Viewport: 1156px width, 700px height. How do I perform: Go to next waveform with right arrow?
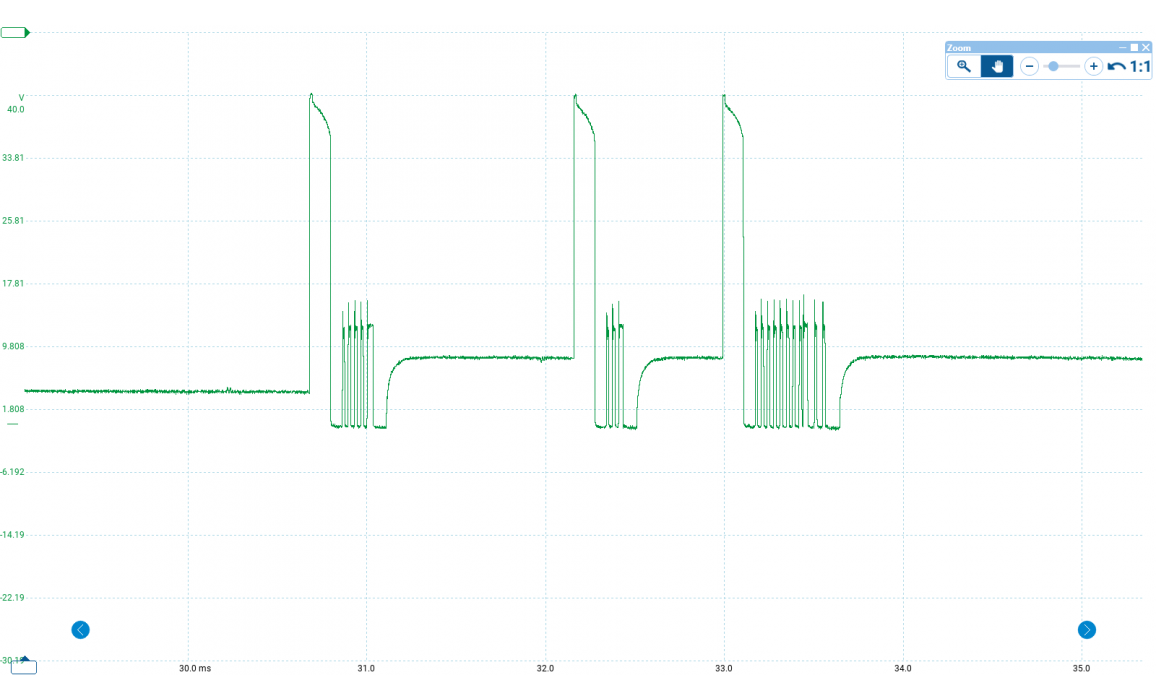click(x=1087, y=629)
